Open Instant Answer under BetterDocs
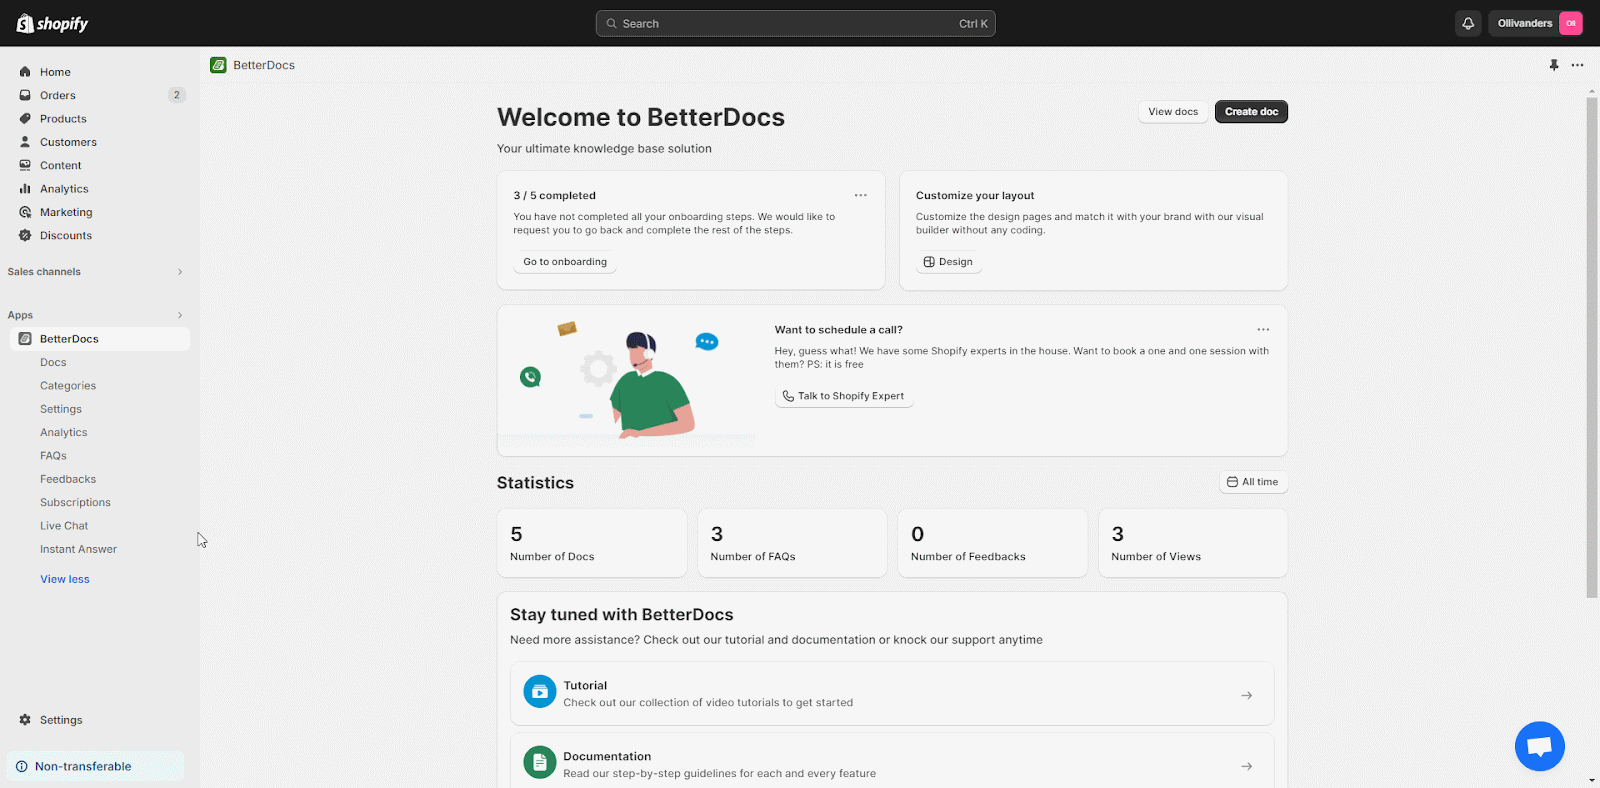This screenshot has width=1600, height=788. [x=78, y=549]
